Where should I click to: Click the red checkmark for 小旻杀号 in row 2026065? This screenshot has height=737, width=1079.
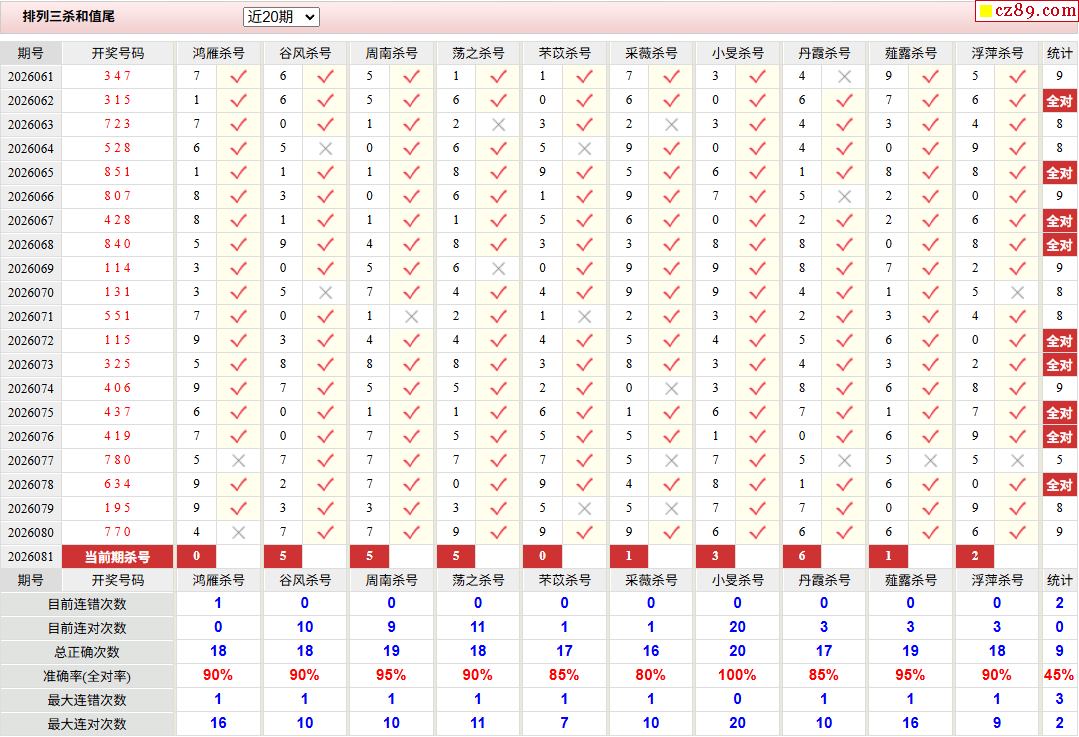[758, 173]
